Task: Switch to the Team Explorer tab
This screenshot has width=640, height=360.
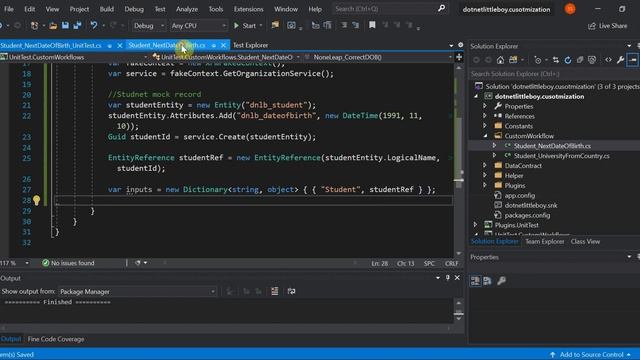Action: [544, 242]
